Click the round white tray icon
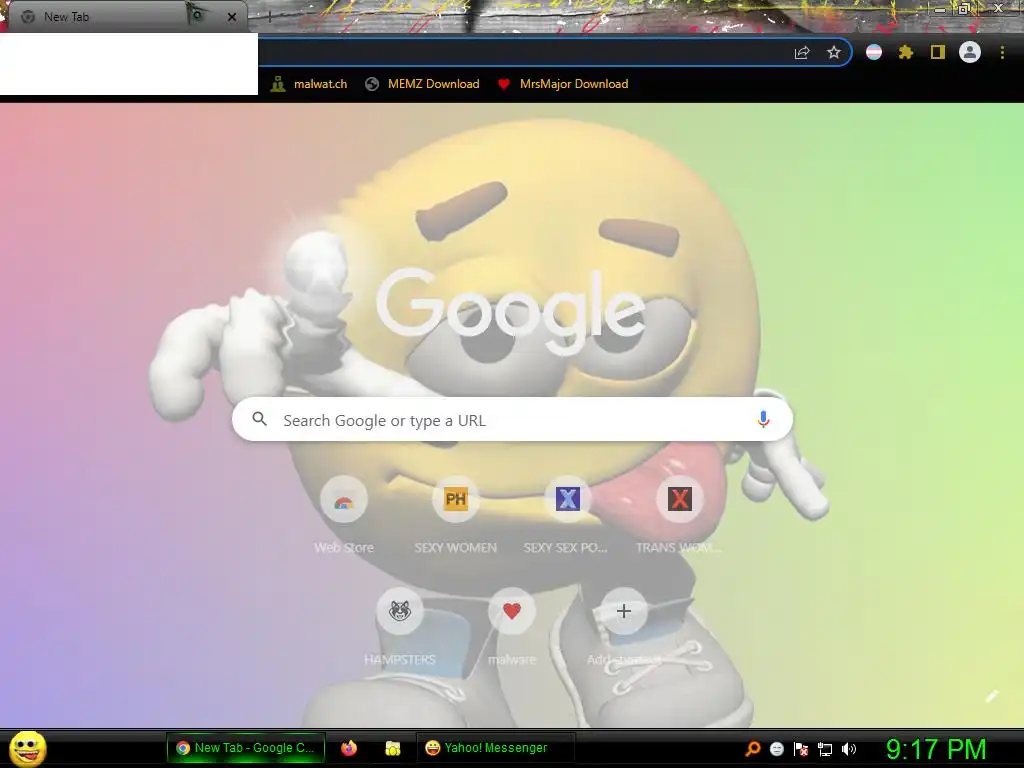Image resolution: width=1024 pixels, height=768 pixels. [x=776, y=749]
